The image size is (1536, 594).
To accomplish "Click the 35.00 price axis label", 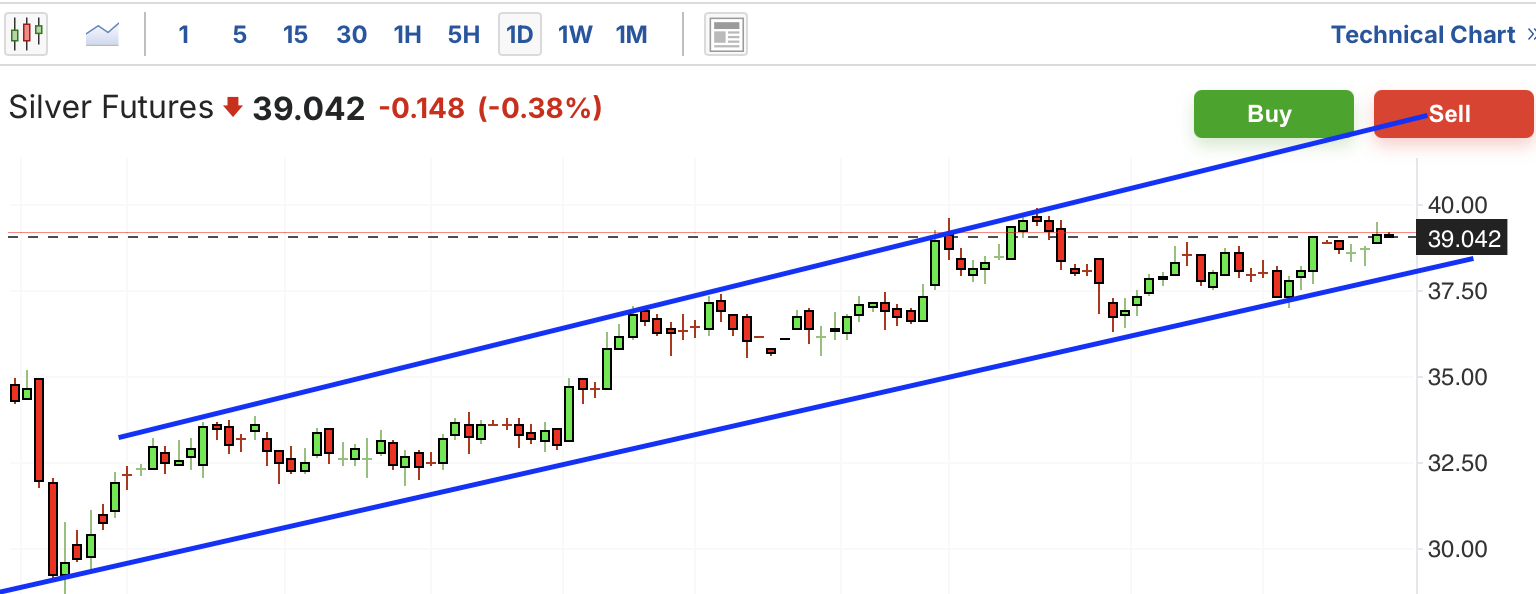I will point(1458,377).
